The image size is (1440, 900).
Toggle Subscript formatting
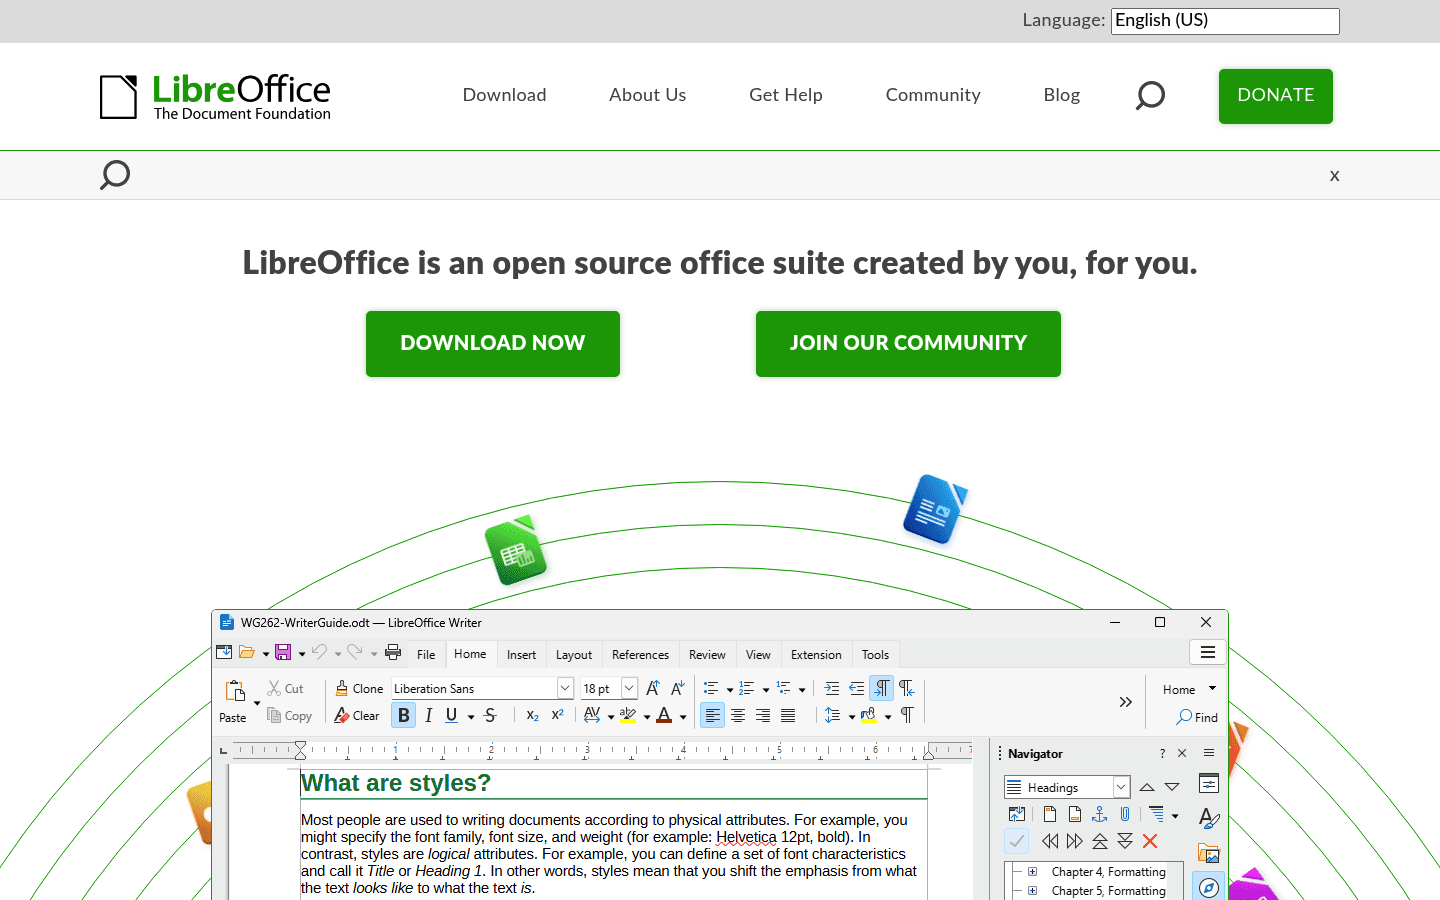pyautogui.click(x=532, y=715)
